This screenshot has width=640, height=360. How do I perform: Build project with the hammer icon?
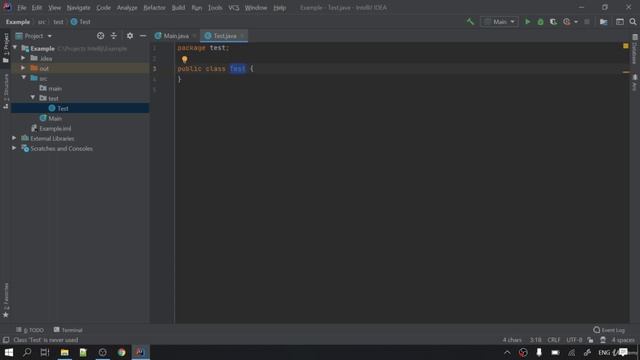470,22
